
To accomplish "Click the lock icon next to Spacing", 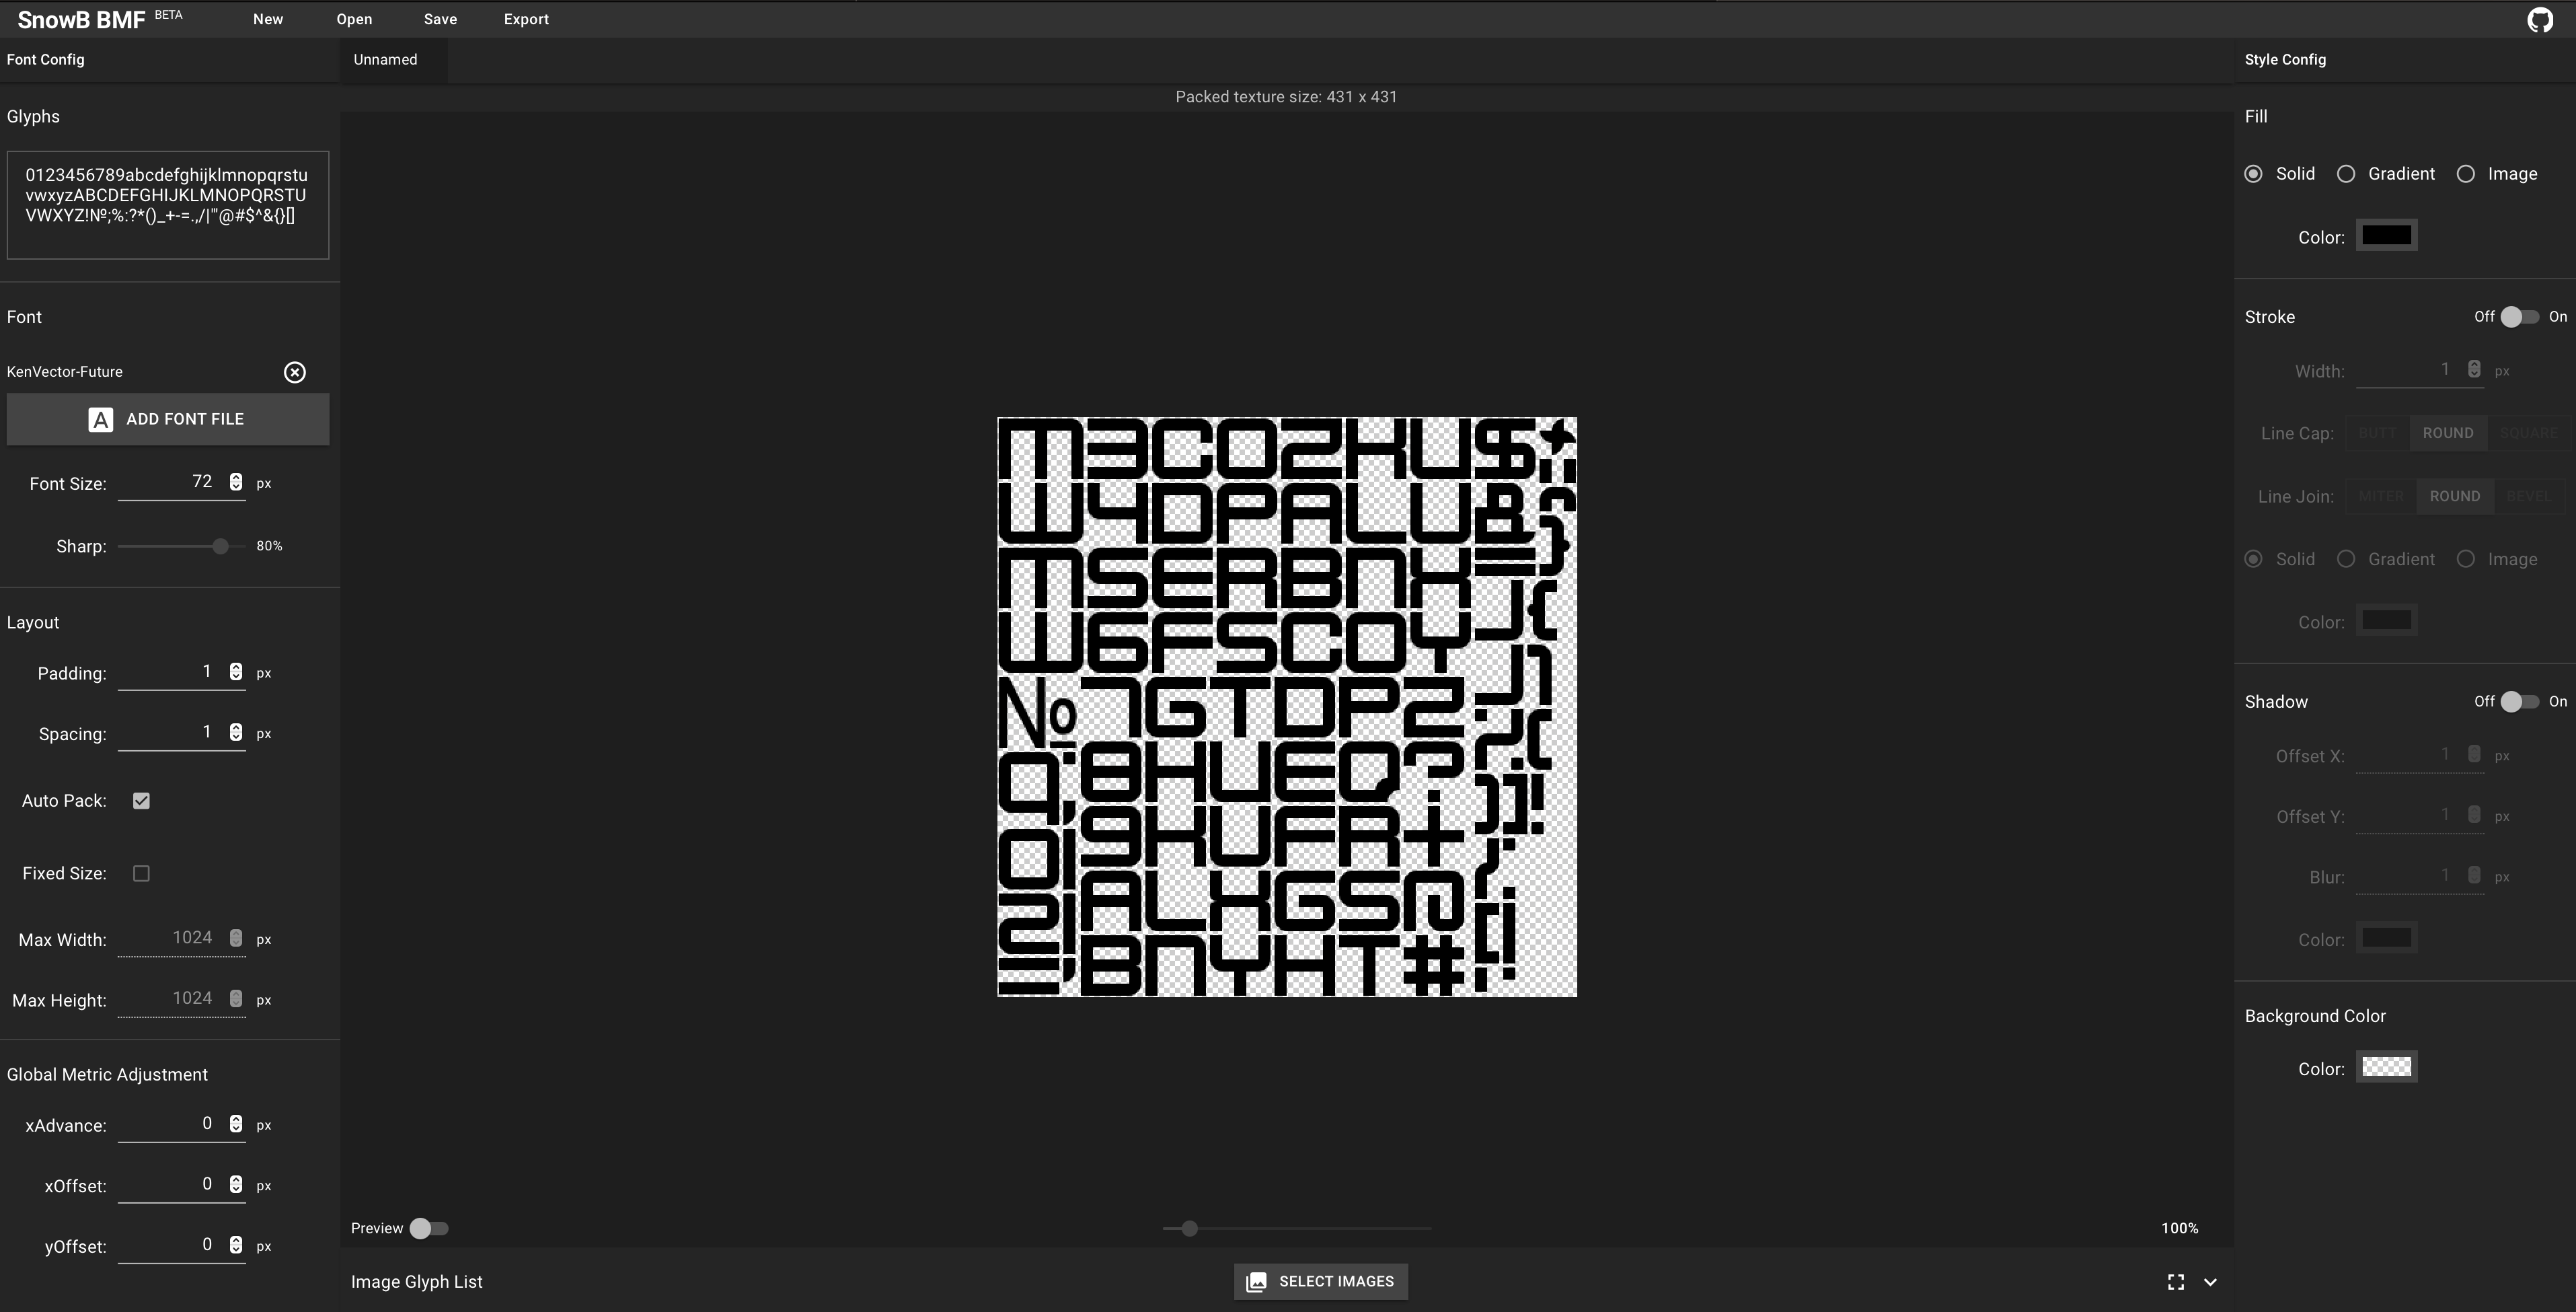I will pos(234,731).
